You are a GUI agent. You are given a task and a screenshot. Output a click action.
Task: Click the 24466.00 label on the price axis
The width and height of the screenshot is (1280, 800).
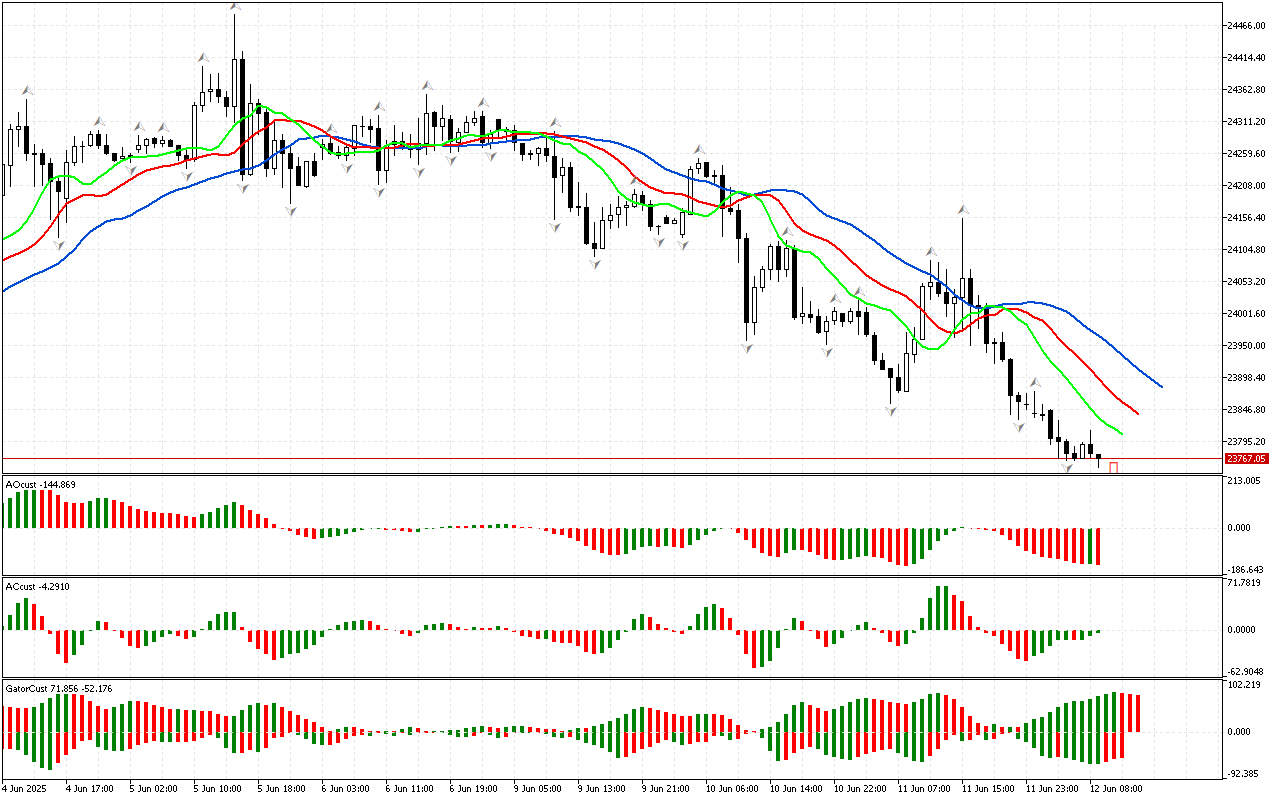[x=1252, y=25]
